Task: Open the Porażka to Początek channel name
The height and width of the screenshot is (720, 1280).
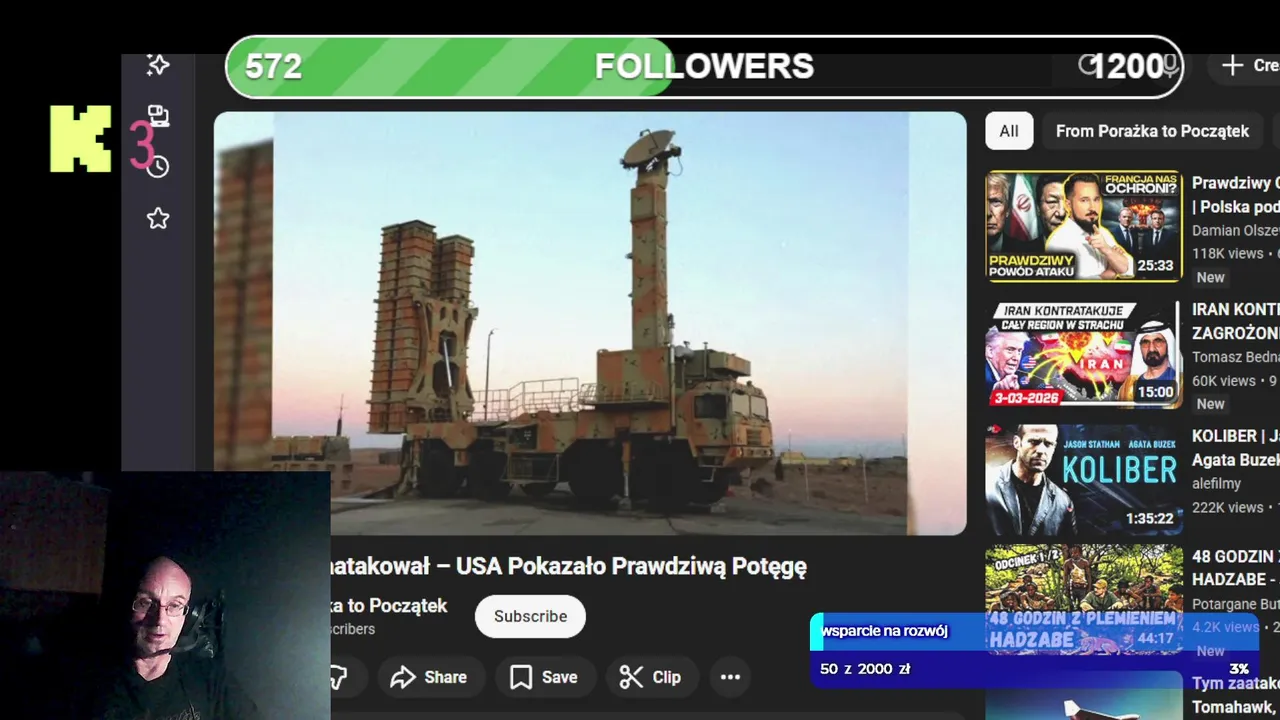Action: (389, 606)
